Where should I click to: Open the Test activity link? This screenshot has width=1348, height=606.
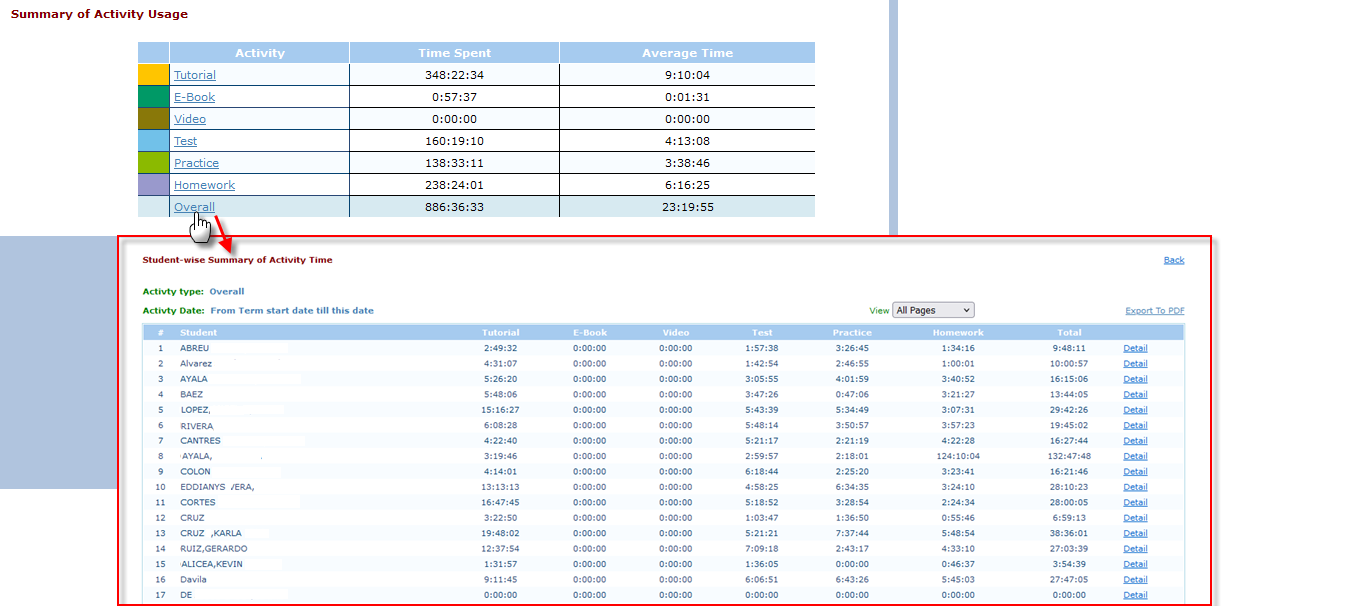[x=185, y=141]
